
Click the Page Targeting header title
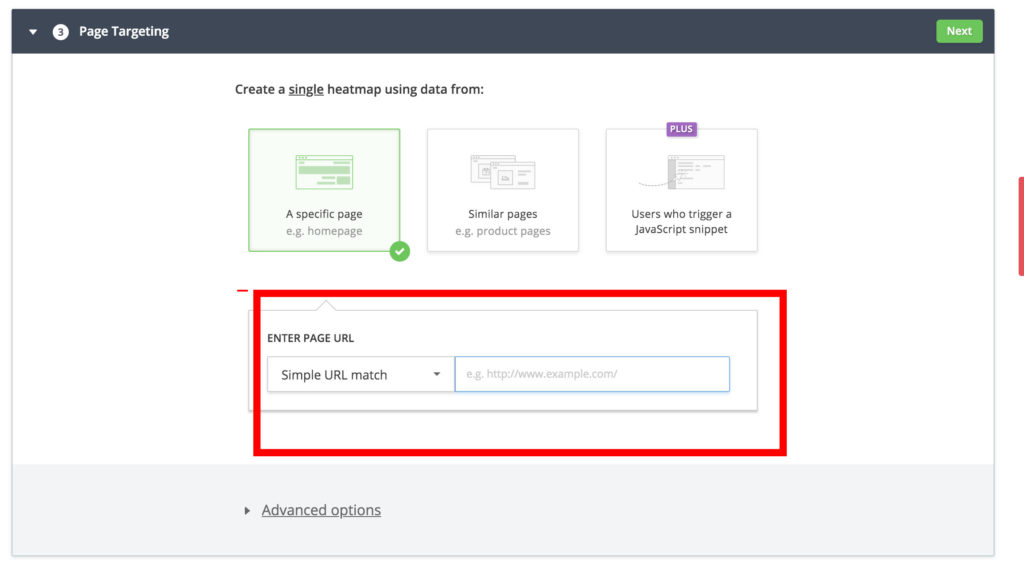coord(124,31)
